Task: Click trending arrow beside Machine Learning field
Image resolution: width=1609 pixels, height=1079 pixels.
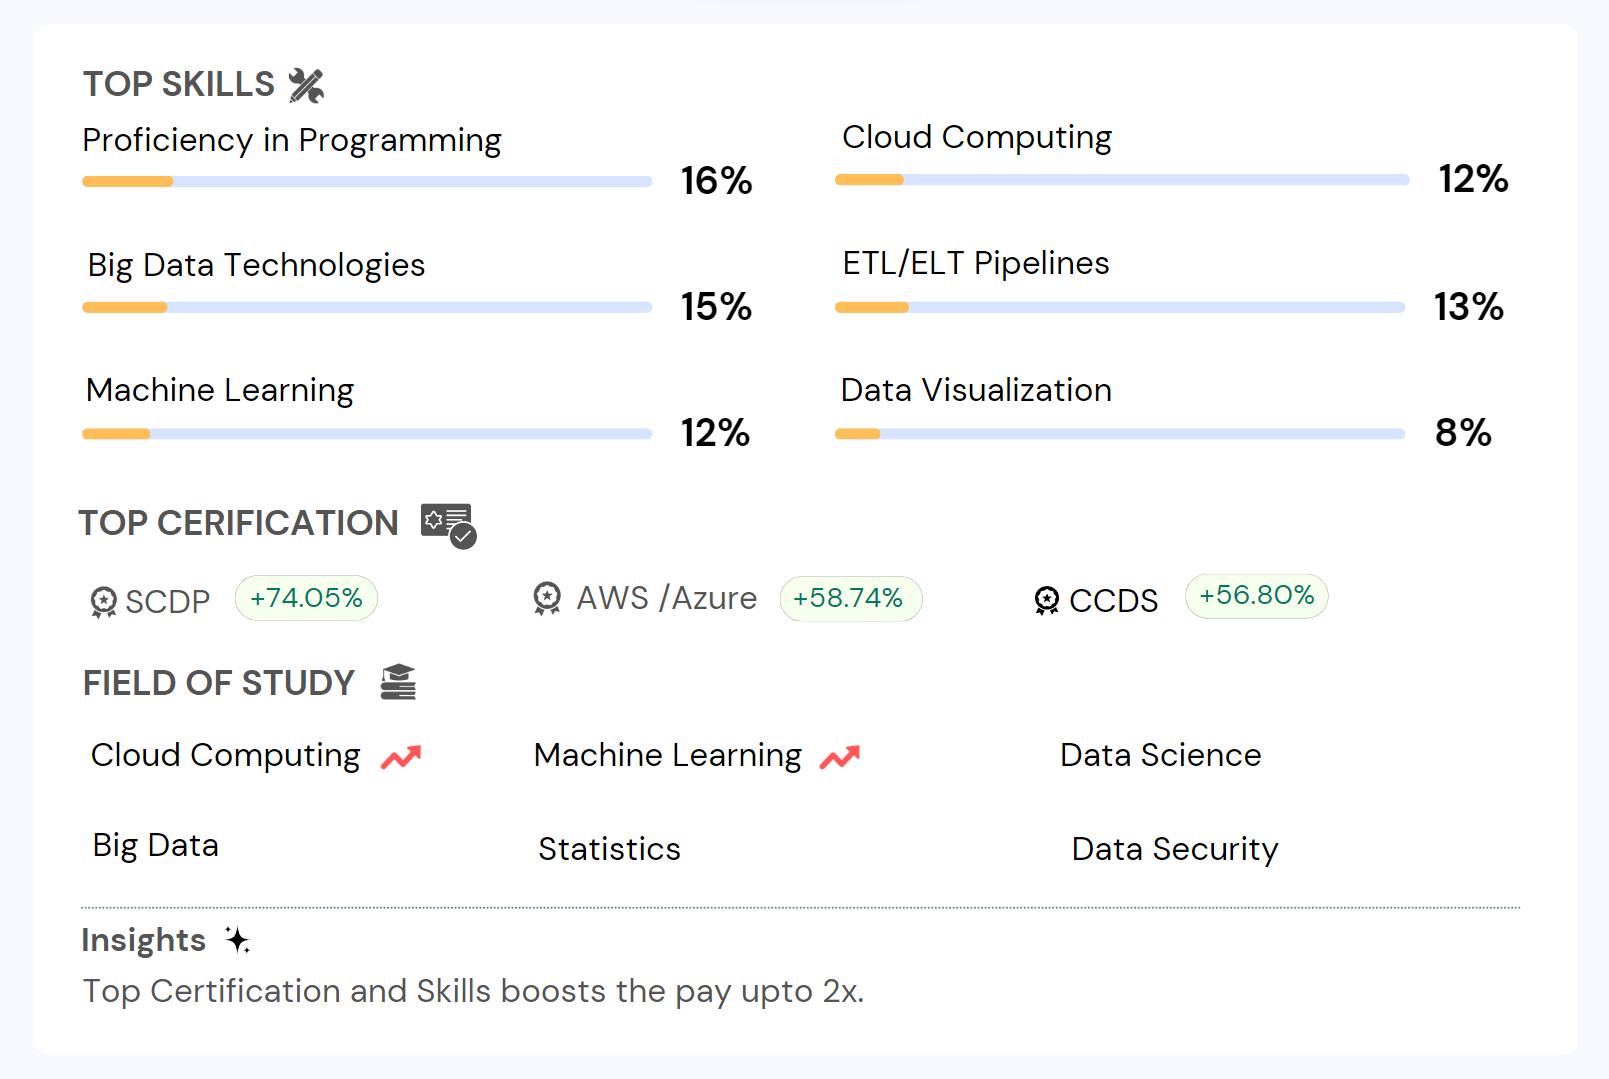Action: pyautogui.click(x=840, y=757)
